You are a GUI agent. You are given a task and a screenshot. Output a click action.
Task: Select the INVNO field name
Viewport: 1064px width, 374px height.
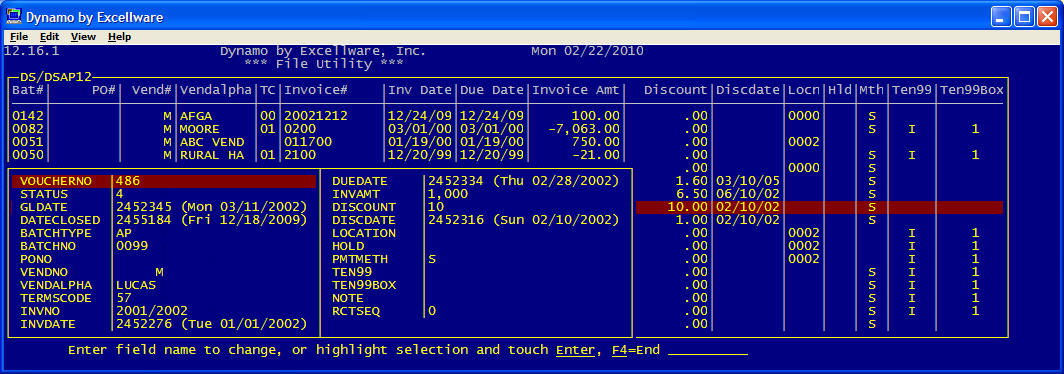pos(40,311)
